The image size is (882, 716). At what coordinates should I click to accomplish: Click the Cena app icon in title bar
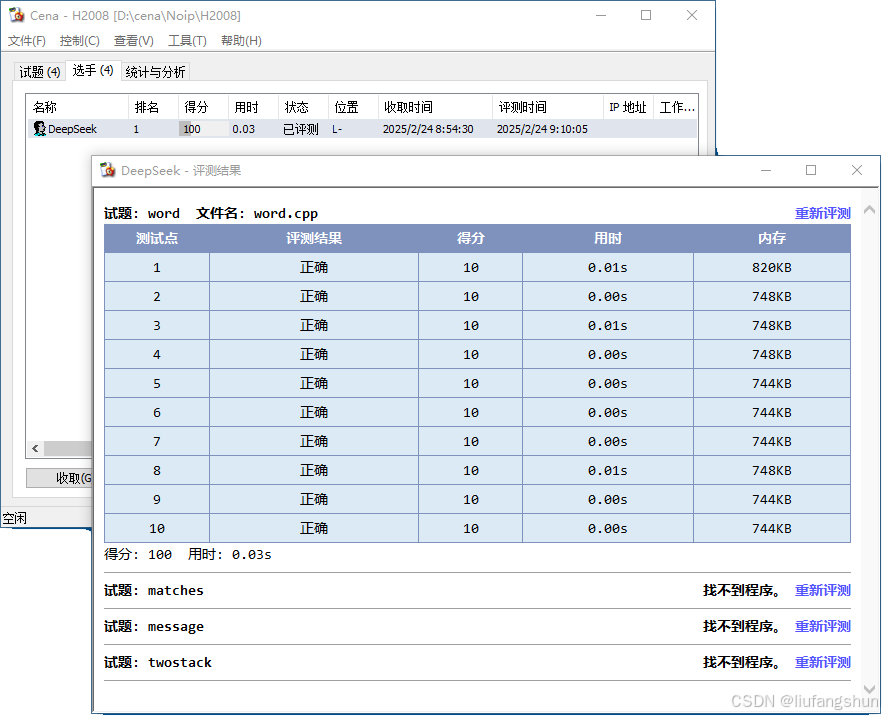click(17, 15)
